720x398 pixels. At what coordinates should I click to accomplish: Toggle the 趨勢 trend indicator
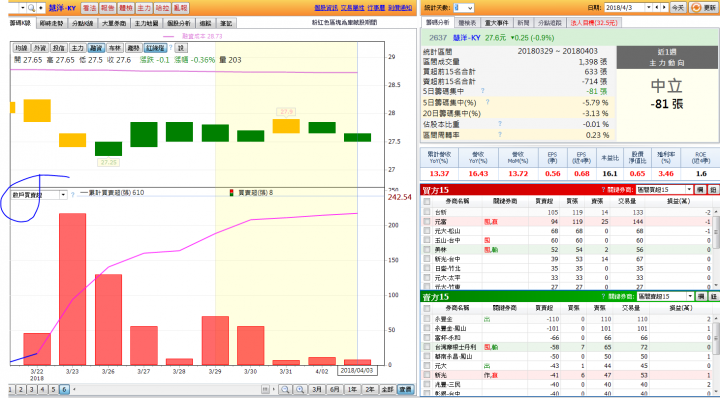(133, 48)
